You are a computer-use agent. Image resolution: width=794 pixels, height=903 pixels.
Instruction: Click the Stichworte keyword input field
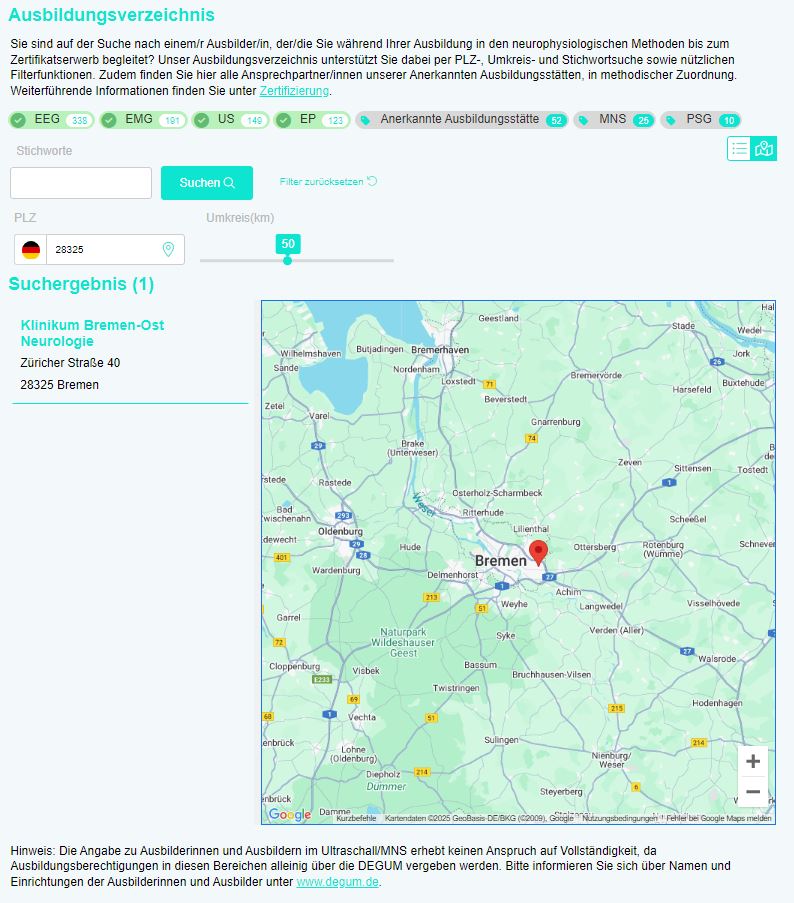(81, 183)
